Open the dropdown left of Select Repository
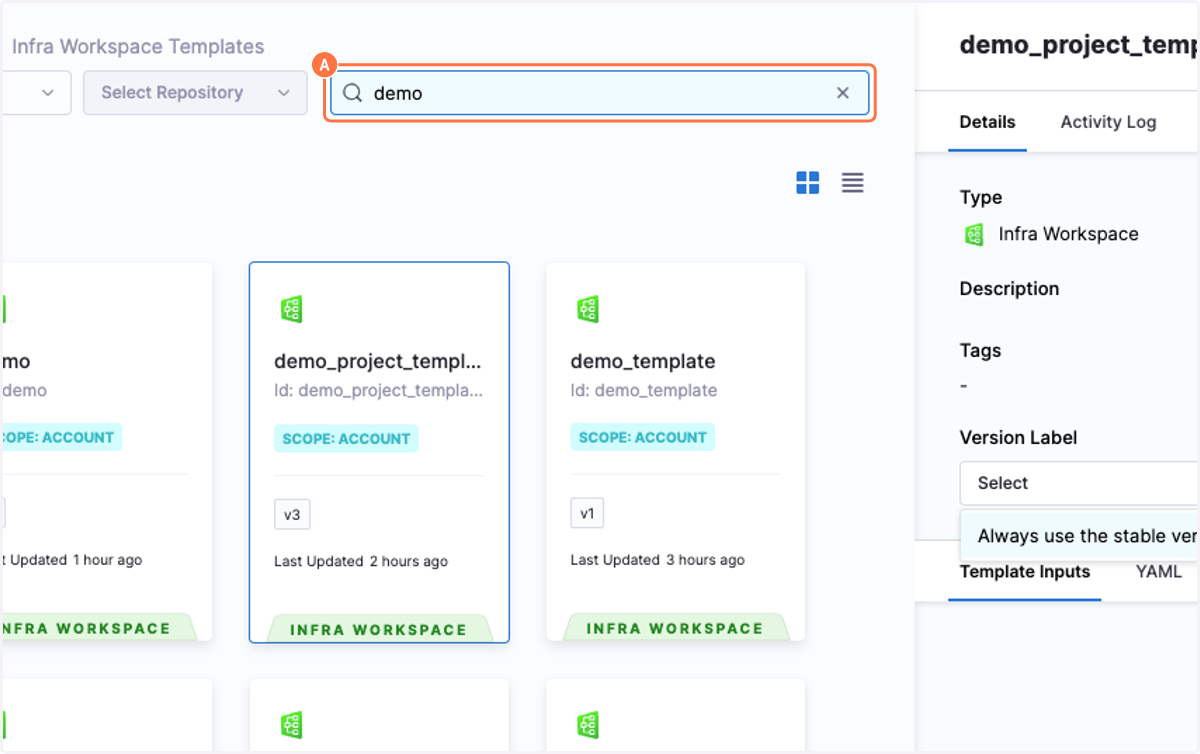This screenshot has width=1200, height=754. [x=35, y=93]
